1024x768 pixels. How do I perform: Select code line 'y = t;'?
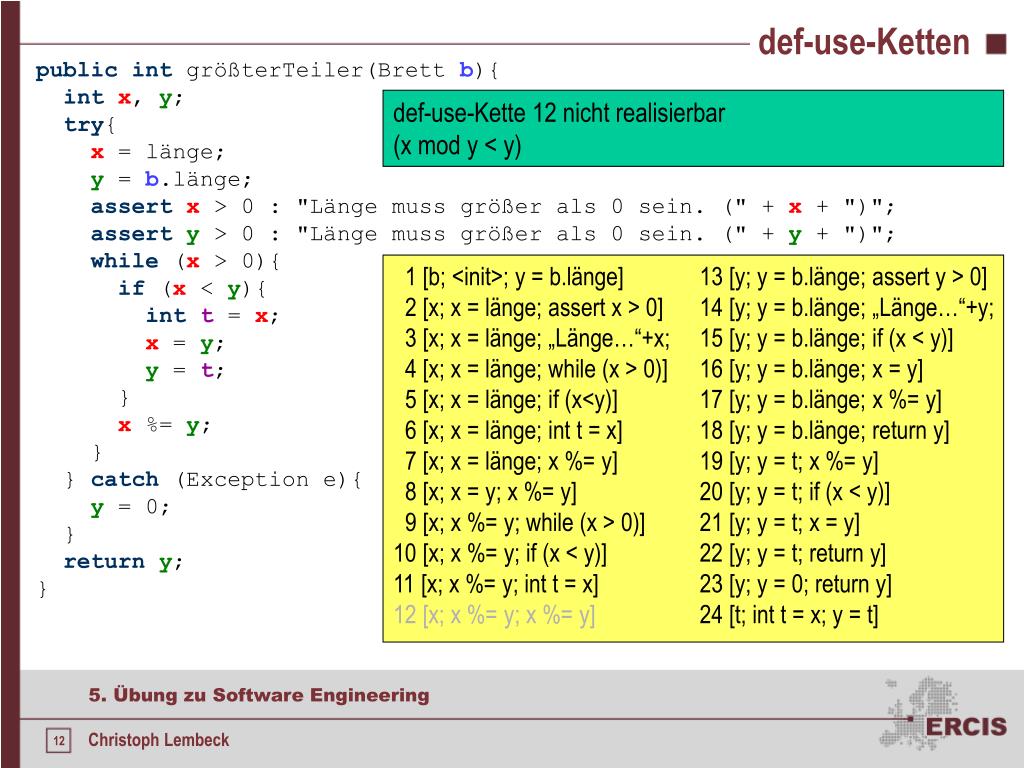click(x=185, y=371)
